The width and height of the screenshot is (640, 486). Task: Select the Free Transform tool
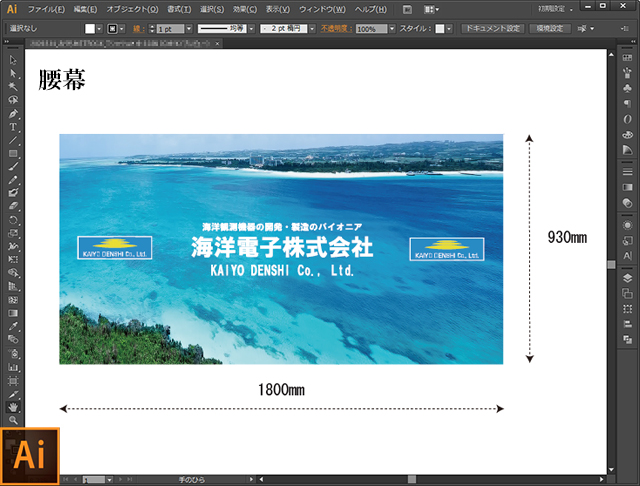click(x=13, y=260)
